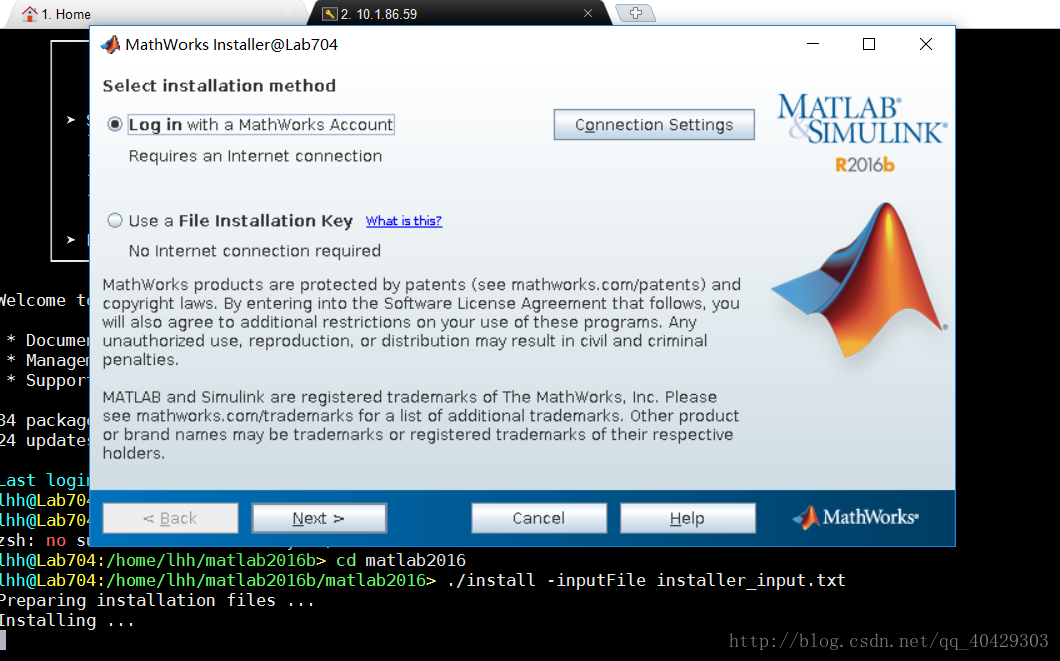This screenshot has height=661, width=1060.
Task: Click 'No Internet connection required' text
Action: click(254, 251)
